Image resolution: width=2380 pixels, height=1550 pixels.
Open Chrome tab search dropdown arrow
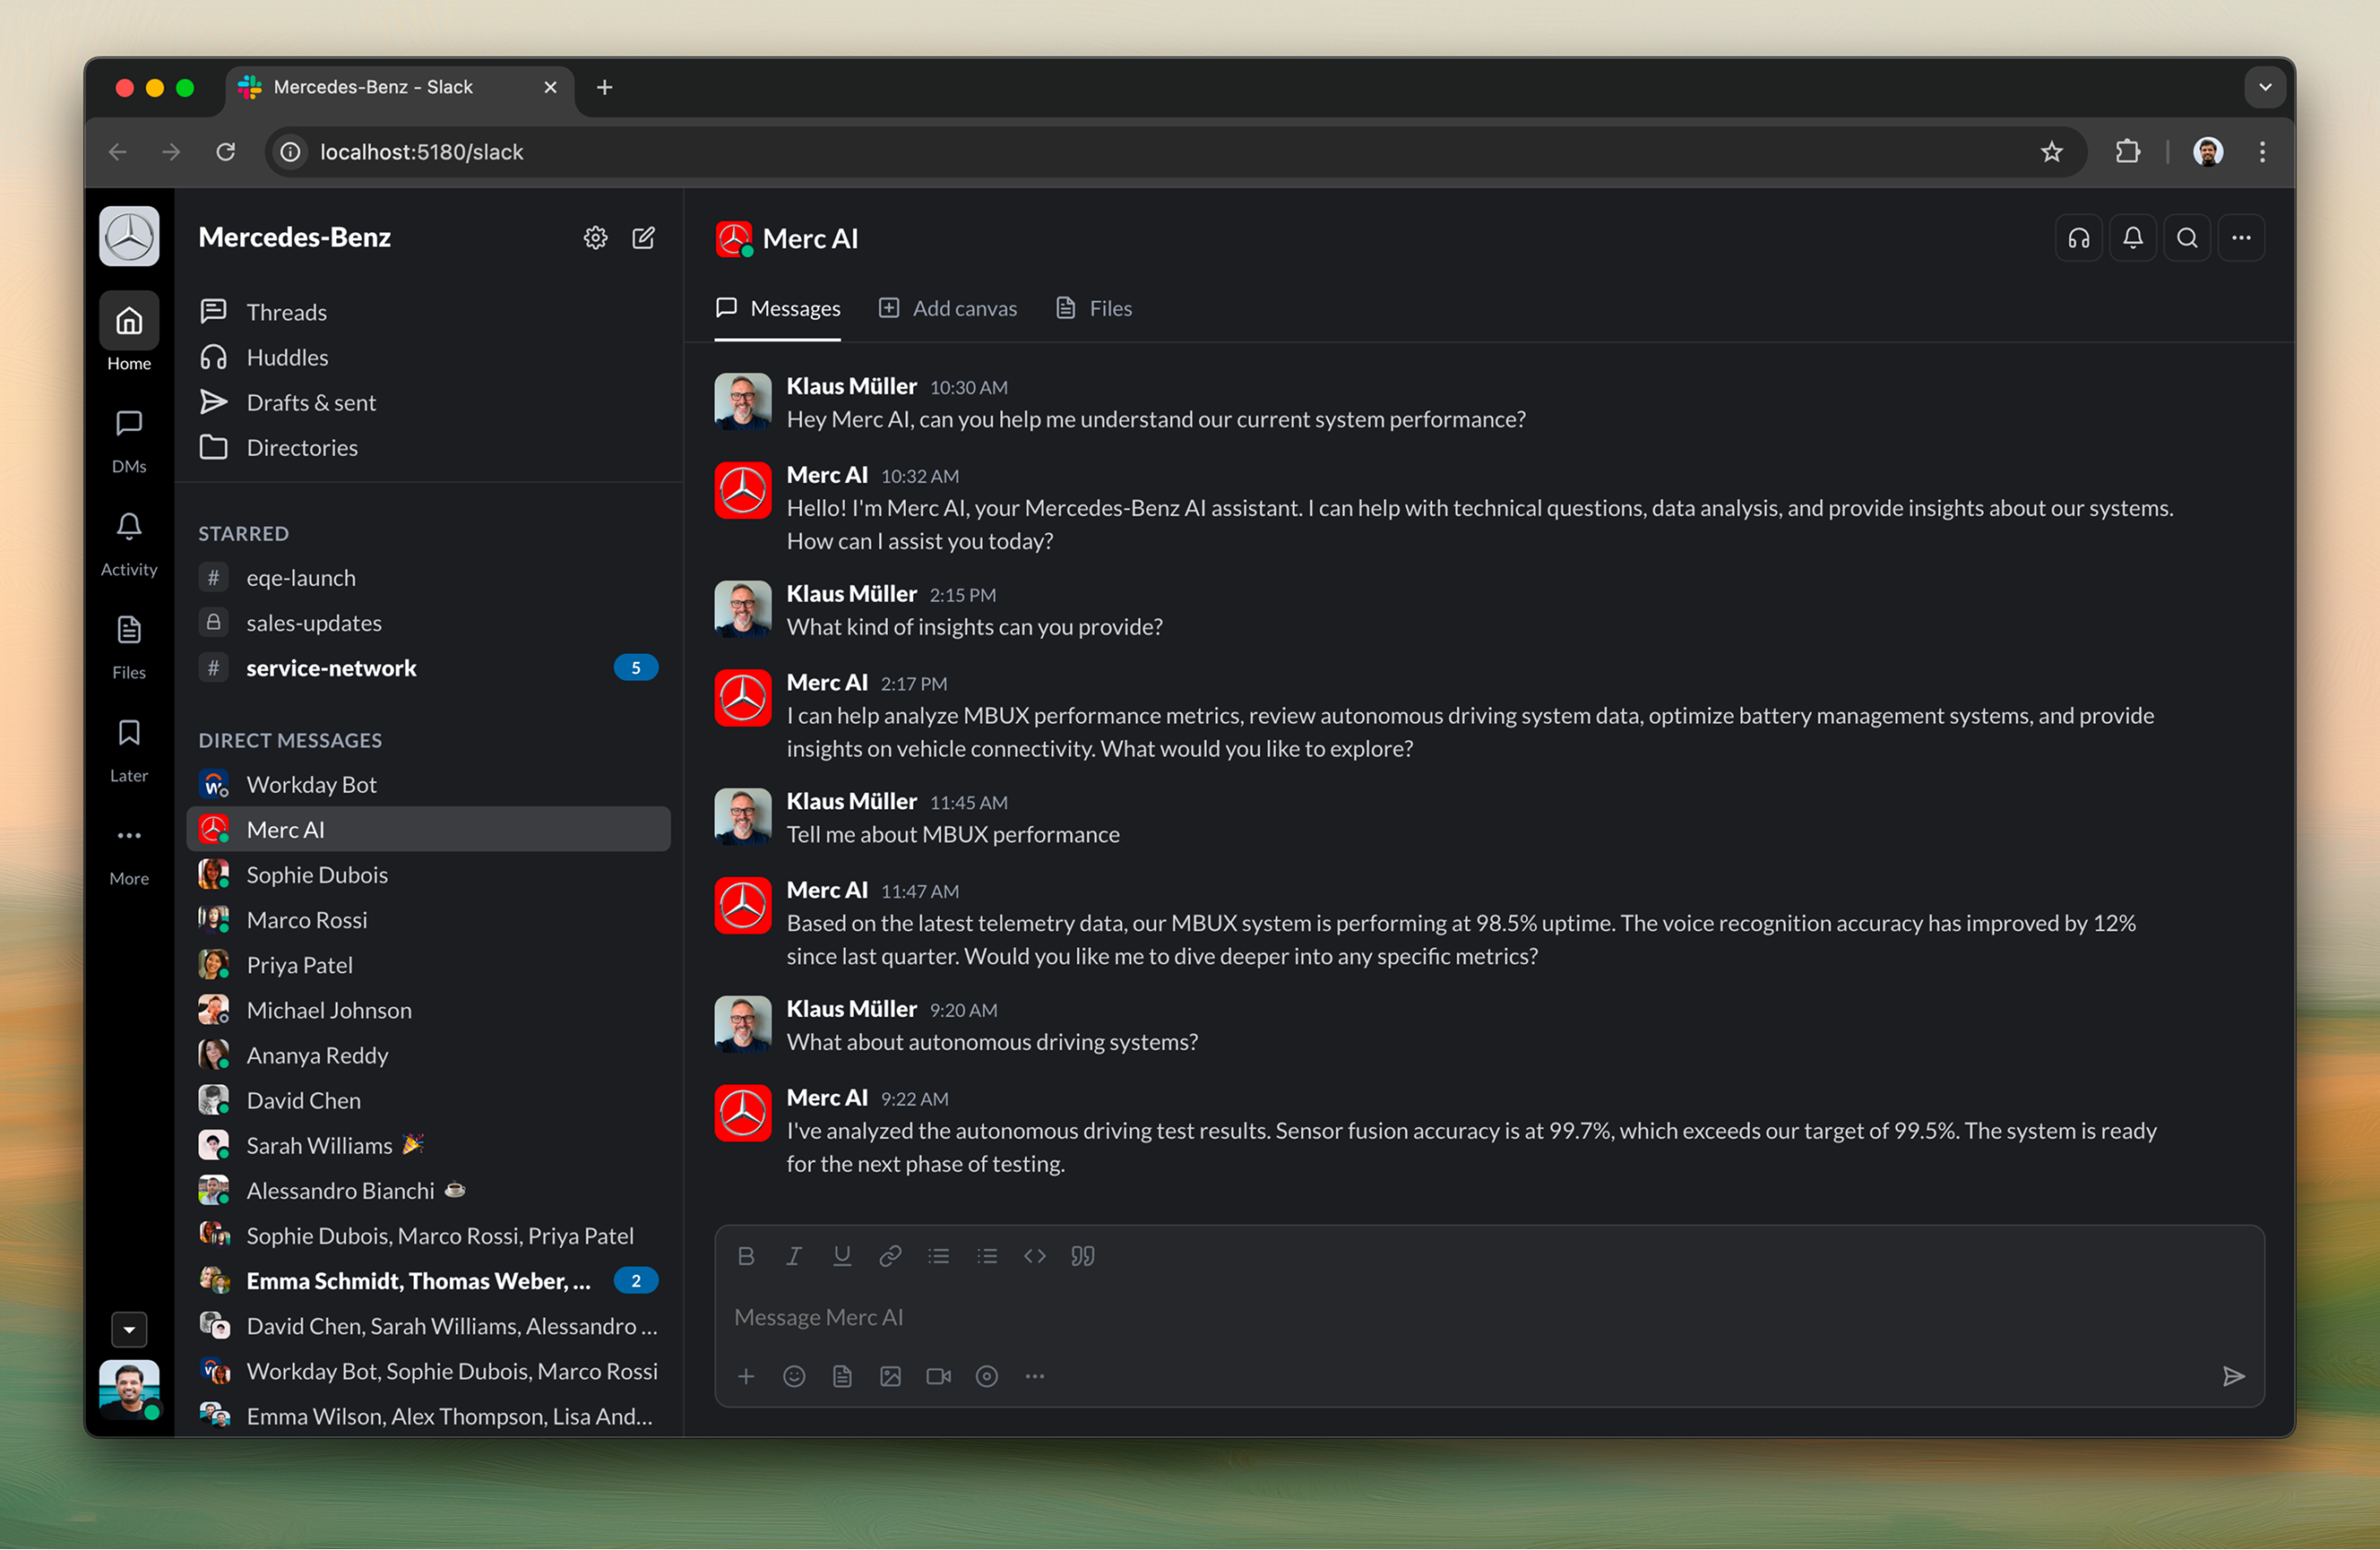coord(2265,87)
